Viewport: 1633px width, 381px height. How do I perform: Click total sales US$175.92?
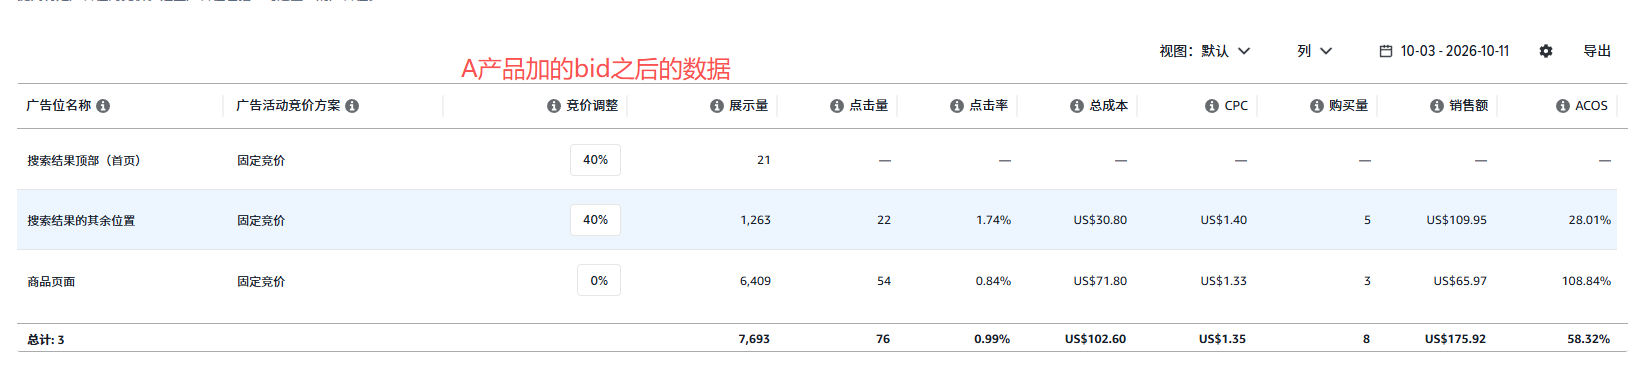tap(1455, 339)
